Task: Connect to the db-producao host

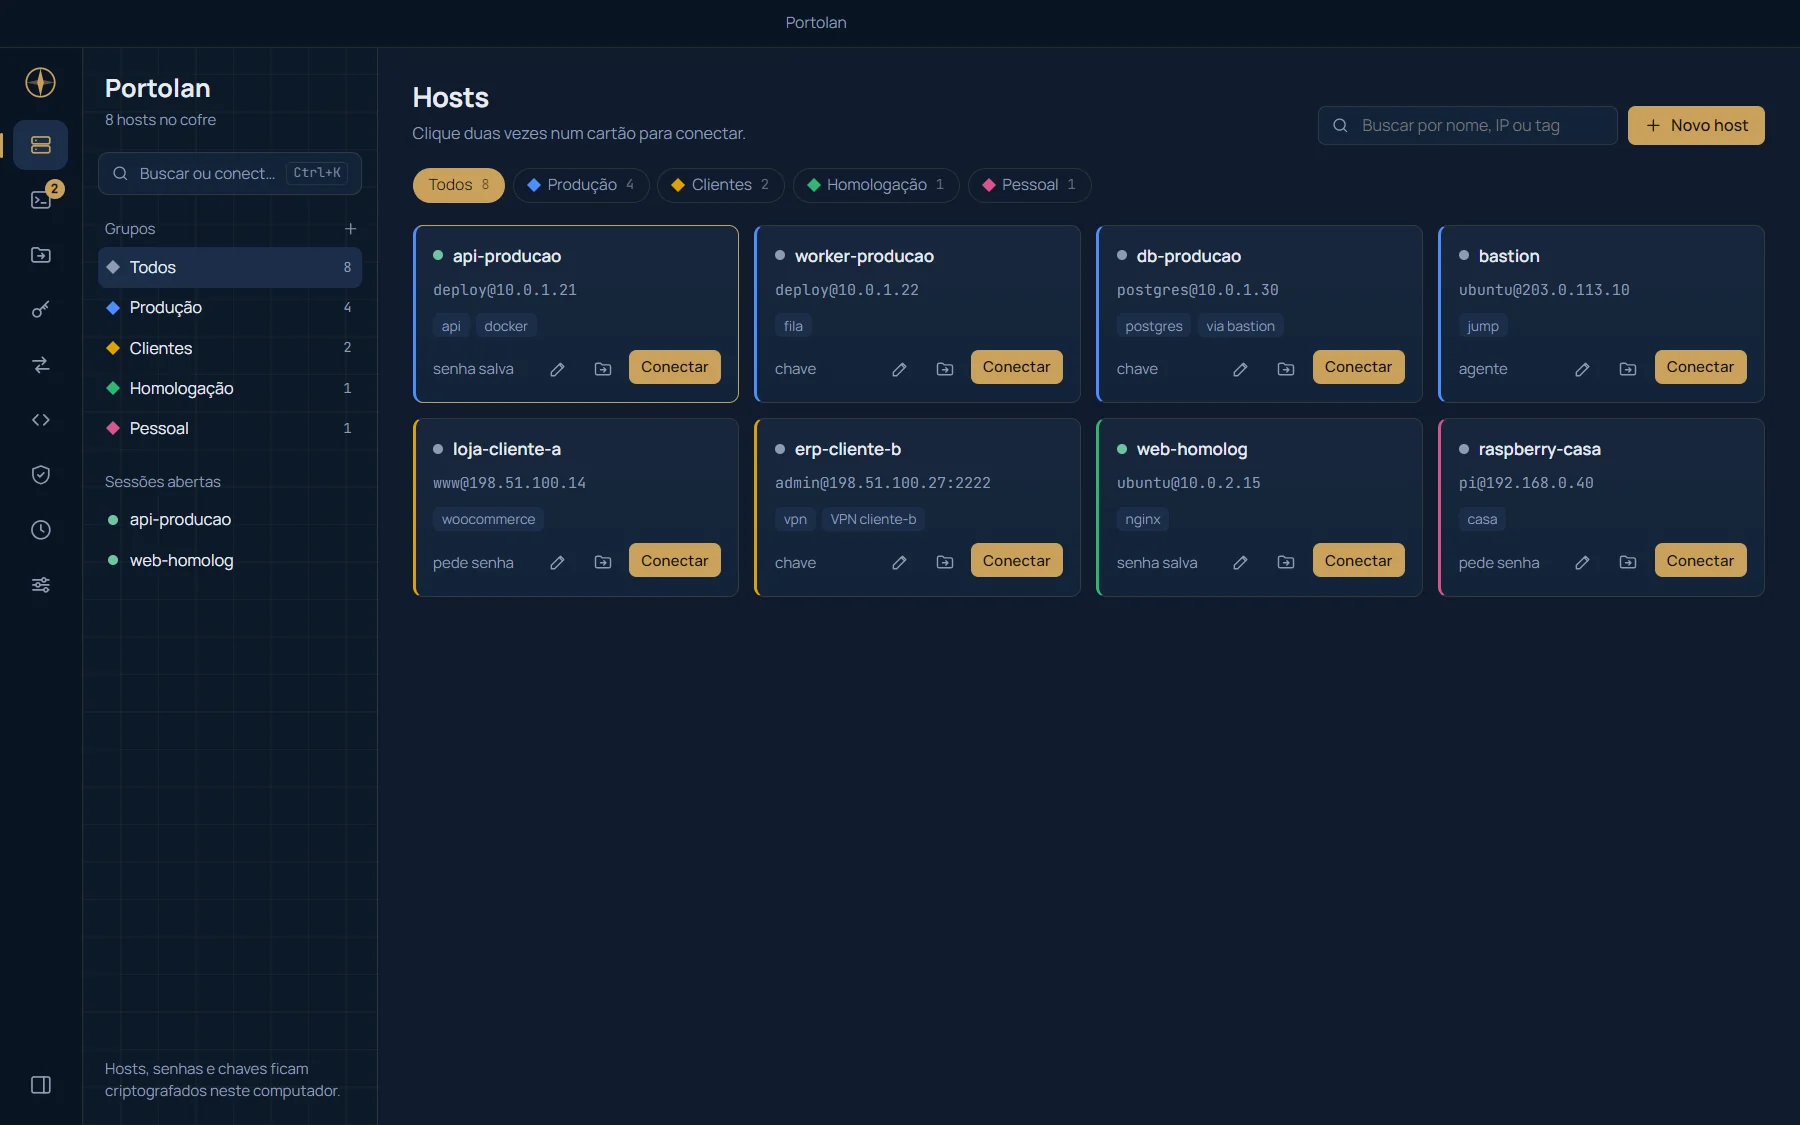Action: pyautogui.click(x=1358, y=367)
